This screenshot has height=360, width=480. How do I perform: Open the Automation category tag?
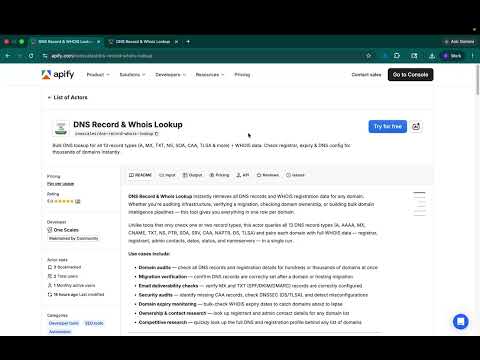(60, 332)
